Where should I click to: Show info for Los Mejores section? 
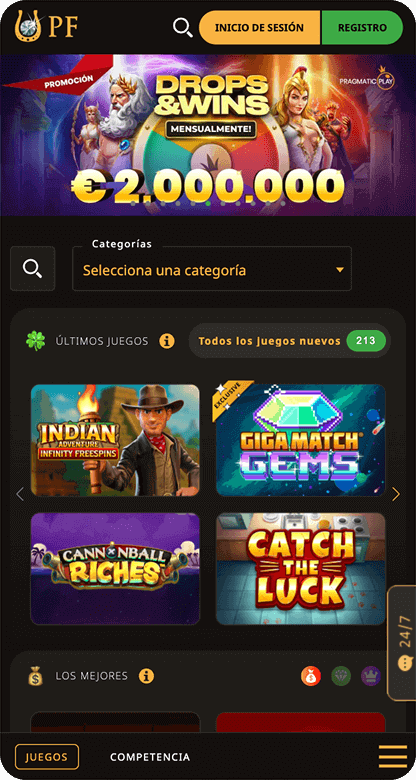pos(146,676)
